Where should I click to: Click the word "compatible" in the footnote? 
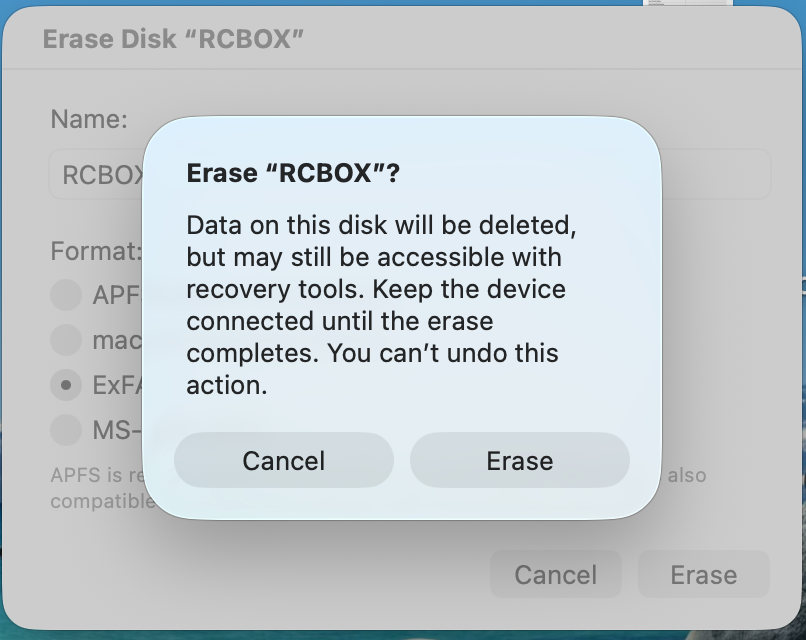[101, 500]
